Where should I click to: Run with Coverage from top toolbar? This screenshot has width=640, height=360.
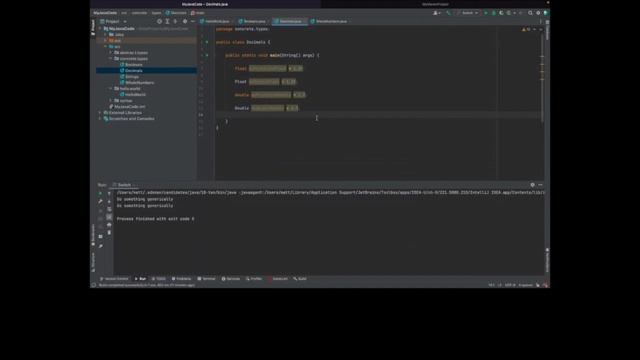click(501, 13)
